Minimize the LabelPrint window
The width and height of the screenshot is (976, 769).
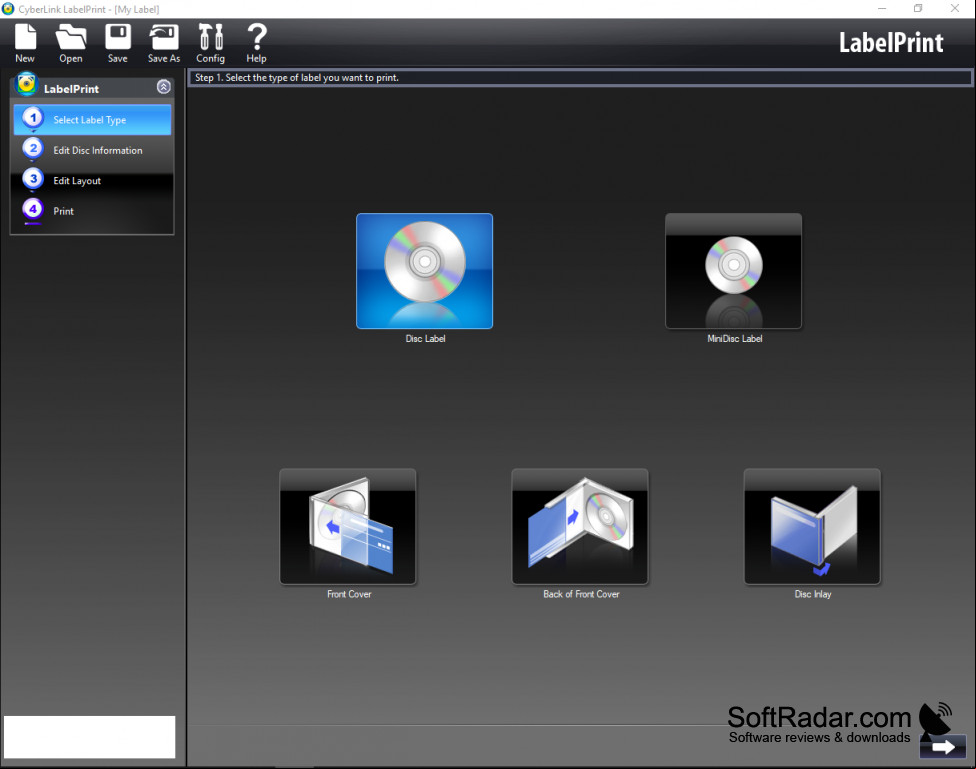click(882, 9)
